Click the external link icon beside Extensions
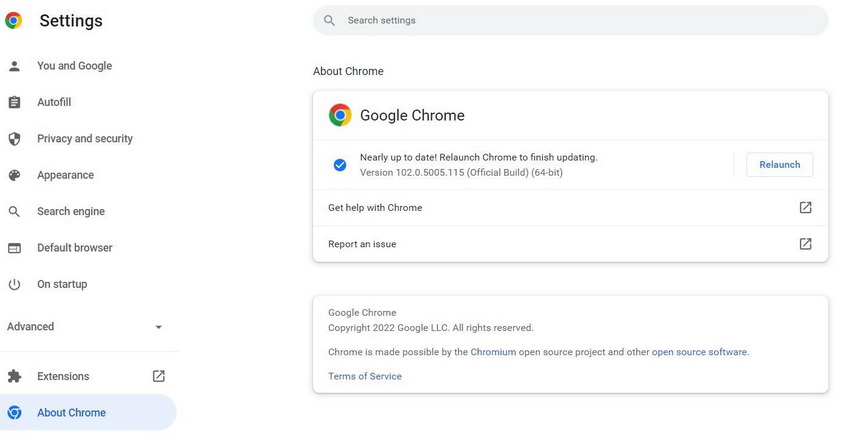The width and height of the screenshot is (850, 447). click(158, 376)
